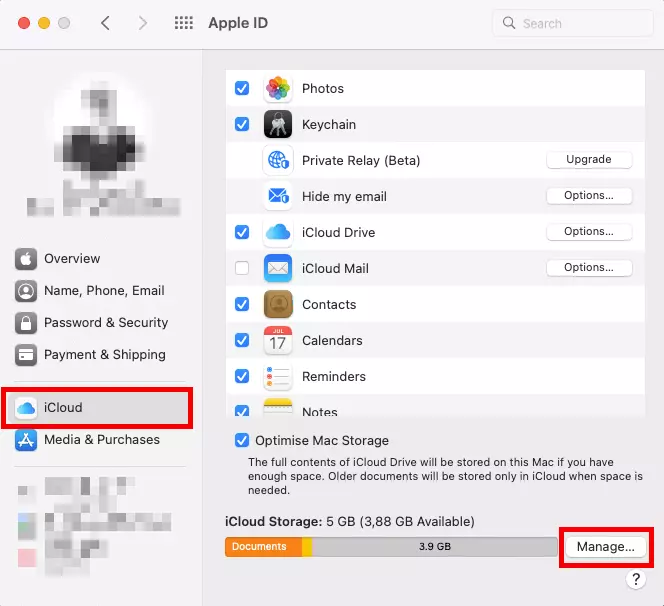Click the Hide my email icon

277,197
